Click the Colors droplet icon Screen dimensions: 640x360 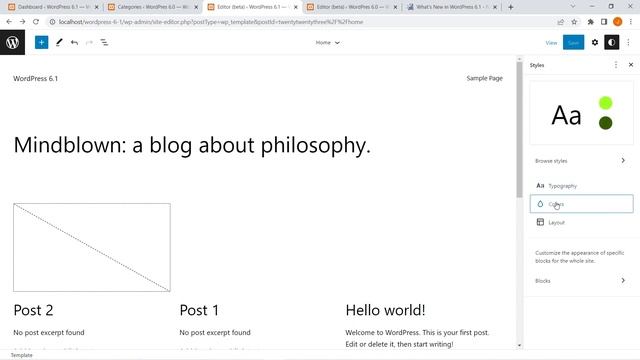pyautogui.click(x=540, y=204)
